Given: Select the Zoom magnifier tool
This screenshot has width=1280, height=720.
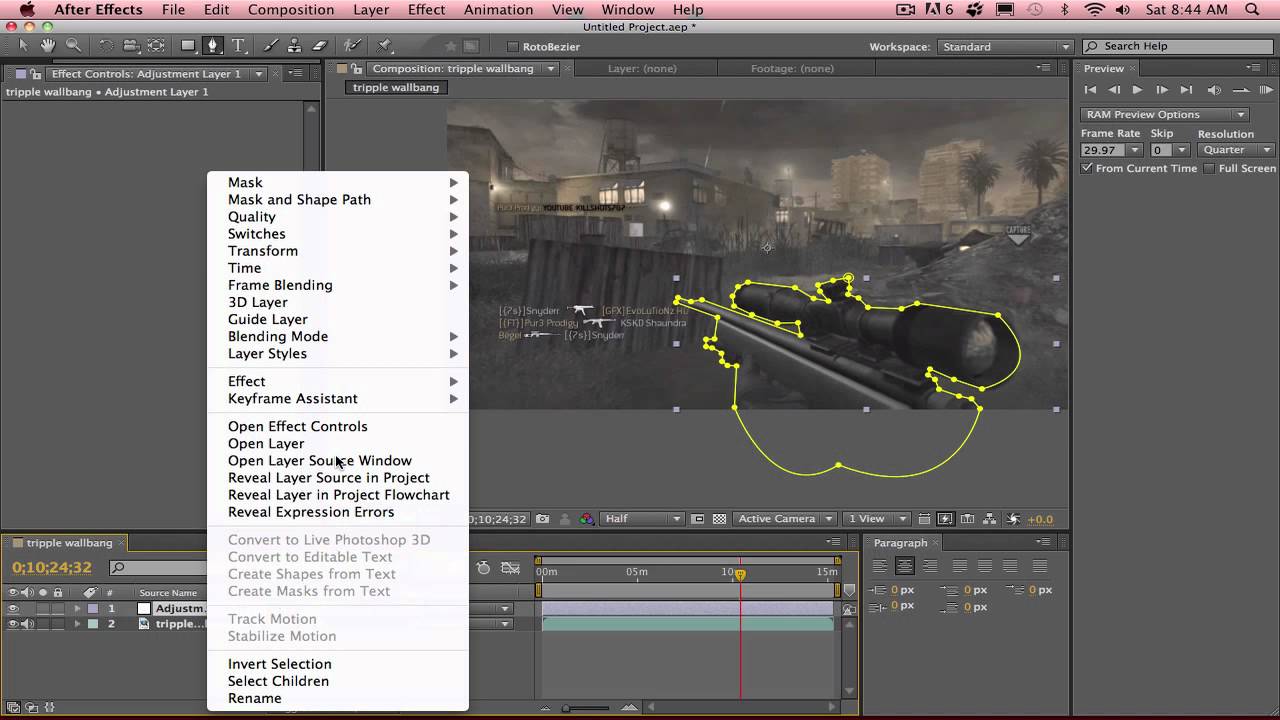Looking at the screenshot, I should click(x=73, y=46).
